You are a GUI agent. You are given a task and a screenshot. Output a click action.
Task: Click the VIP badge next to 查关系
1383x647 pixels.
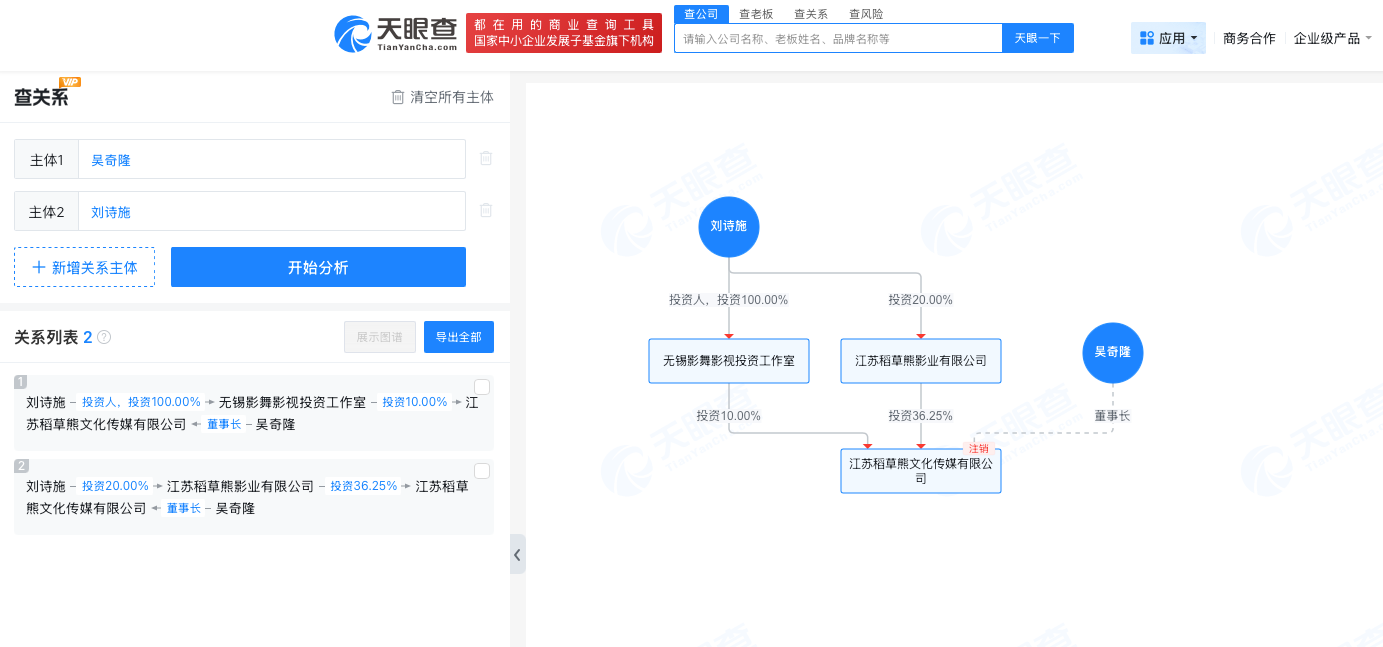pyautogui.click(x=70, y=82)
